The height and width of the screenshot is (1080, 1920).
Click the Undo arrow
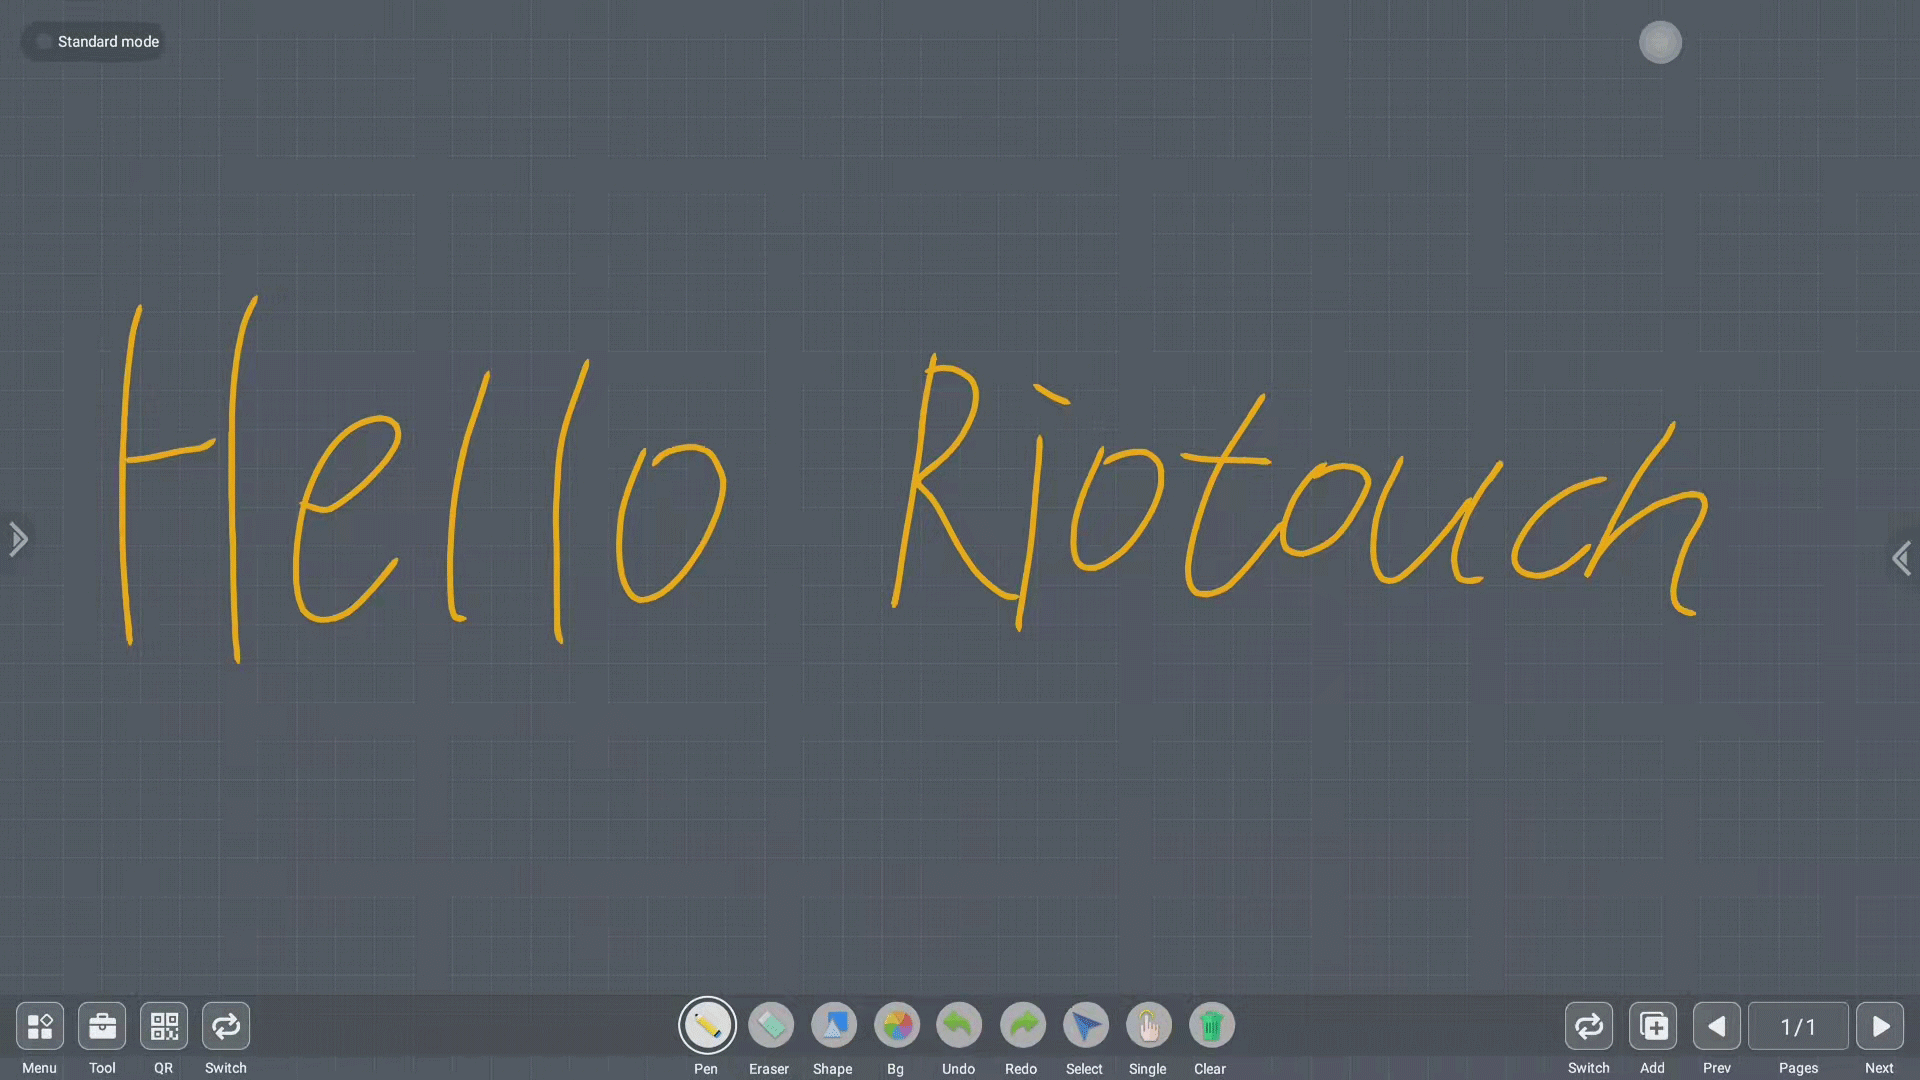(x=958, y=1025)
